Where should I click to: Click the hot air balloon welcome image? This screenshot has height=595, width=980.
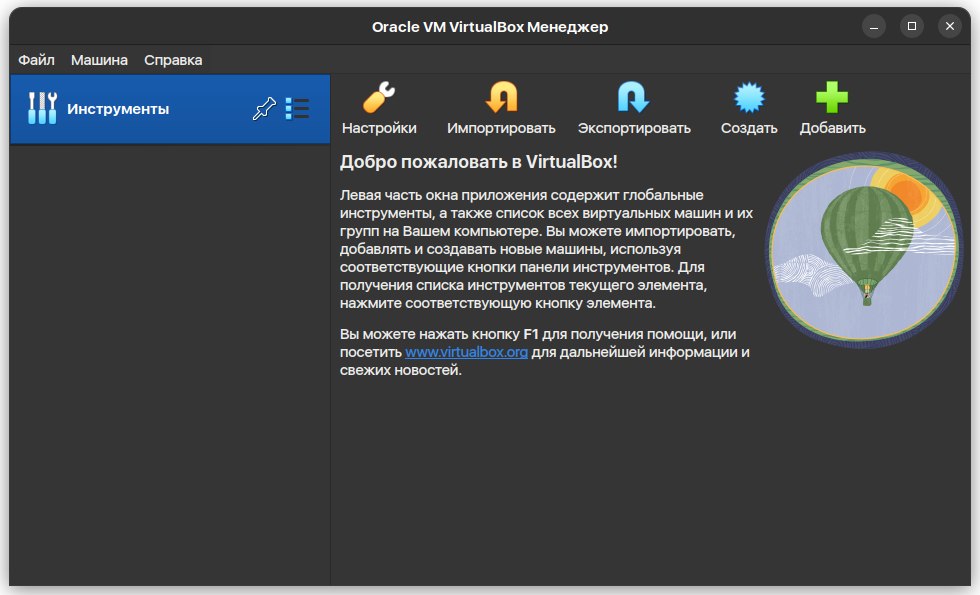pos(864,250)
